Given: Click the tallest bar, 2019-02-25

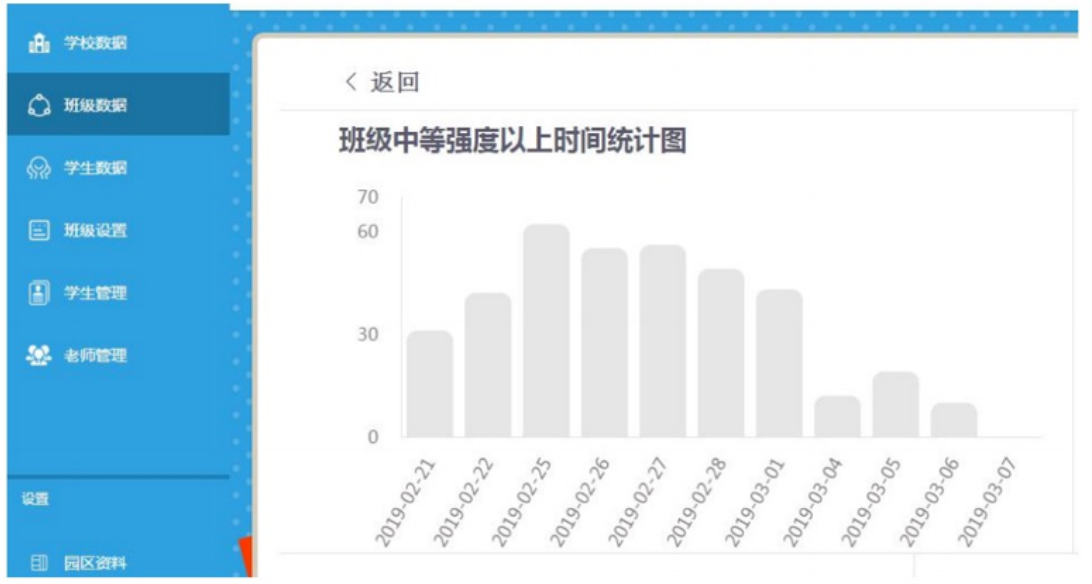Looking at the screenshot, I should point(546,331).
